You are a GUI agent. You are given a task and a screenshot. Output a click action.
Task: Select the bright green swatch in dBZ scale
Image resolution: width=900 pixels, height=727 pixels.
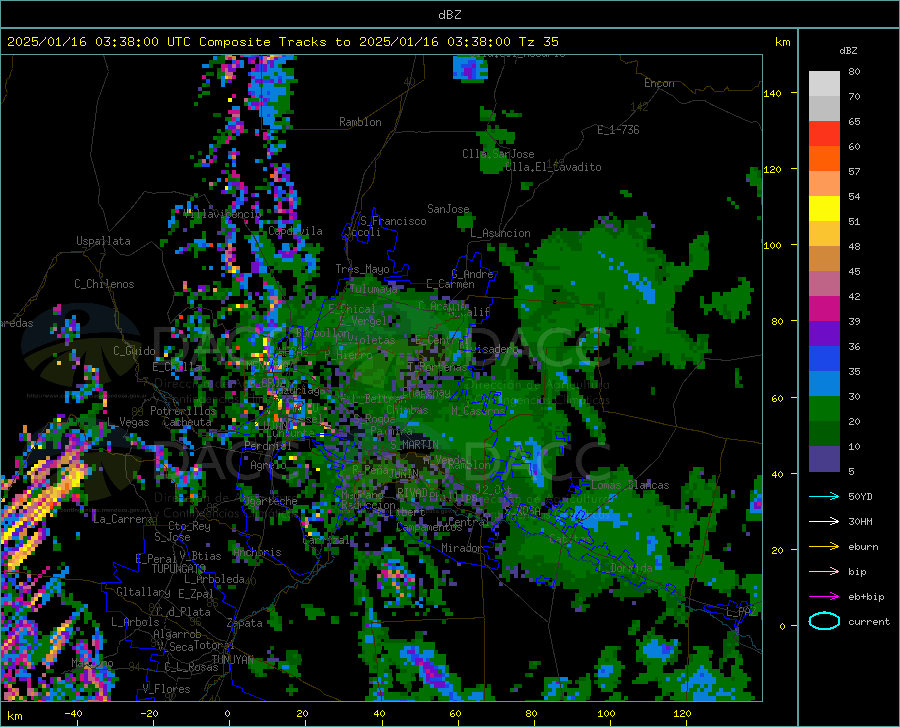pos(824,409)
